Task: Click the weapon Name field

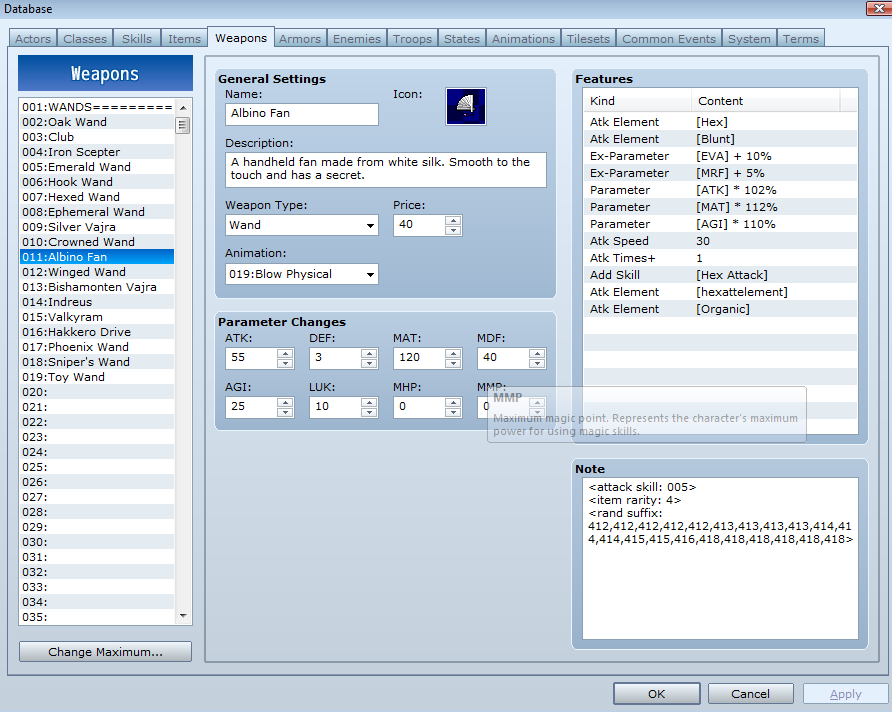Action: (302, 114)
